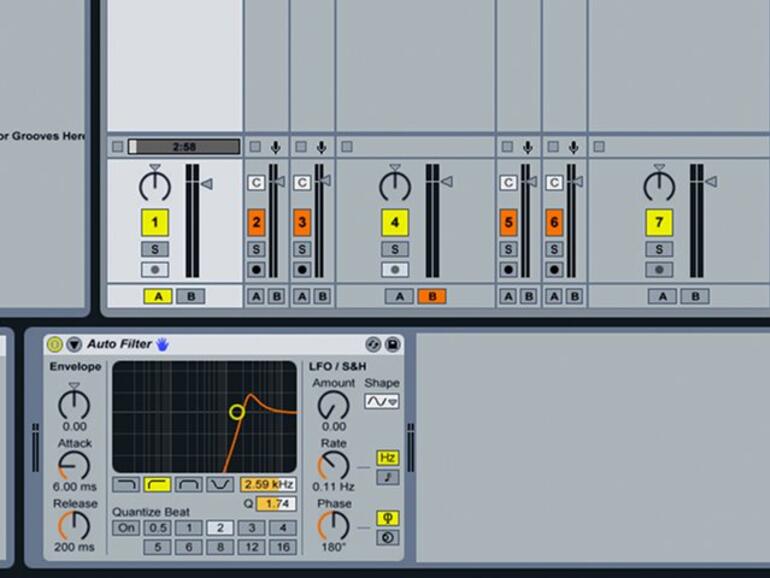Switch LFO rate to synced note icon

point(387,477)
